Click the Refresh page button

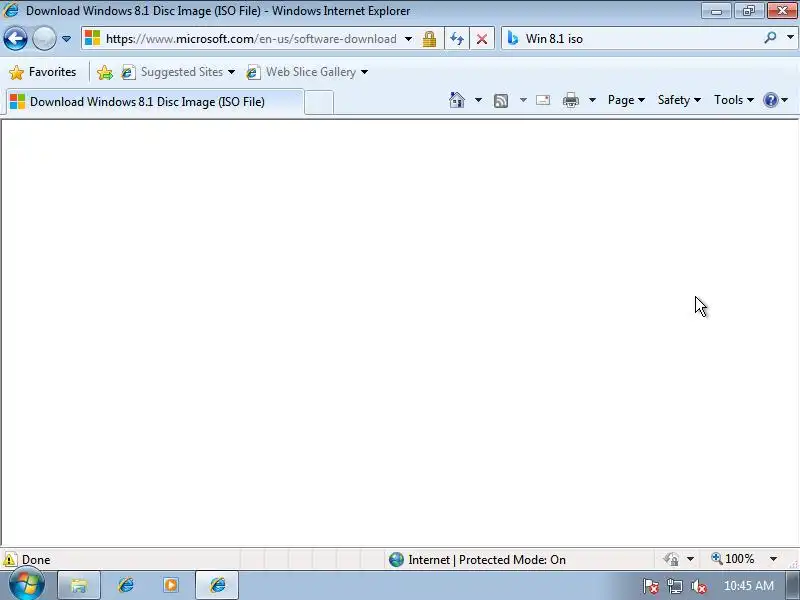457,39
